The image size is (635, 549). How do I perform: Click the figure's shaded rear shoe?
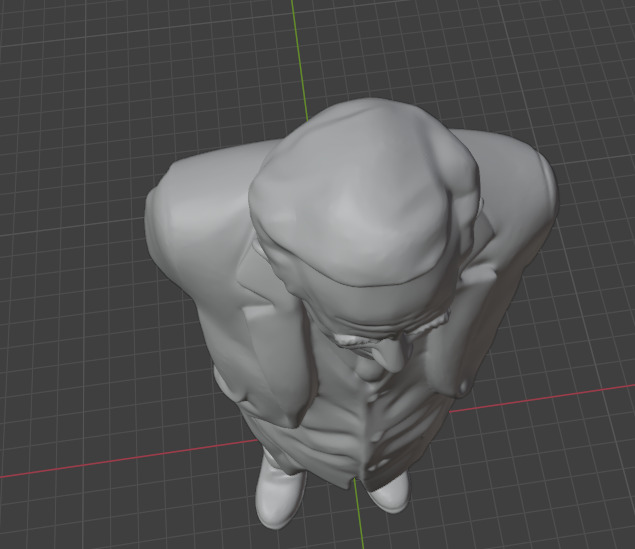pos(391,493)
